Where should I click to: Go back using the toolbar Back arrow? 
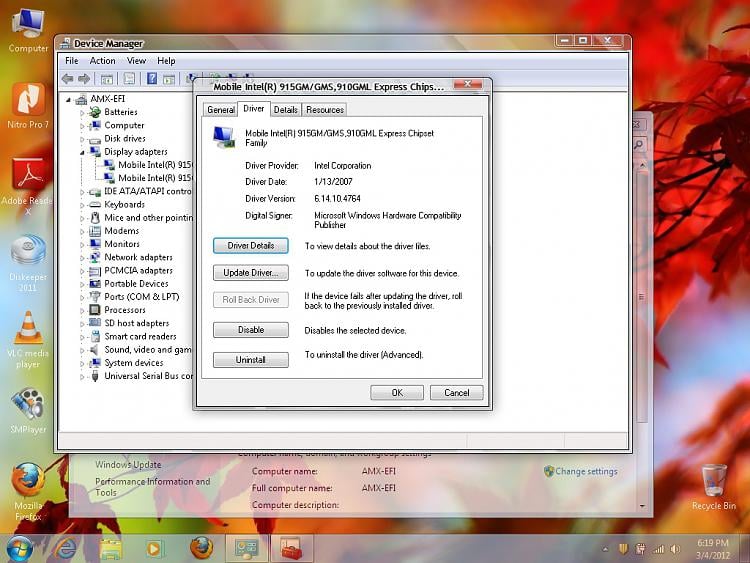click(67, 79)
